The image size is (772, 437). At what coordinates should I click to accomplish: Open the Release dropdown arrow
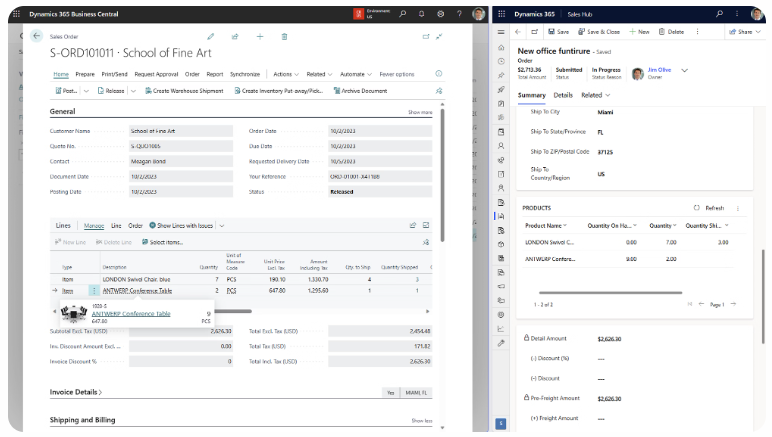tap(133, 91)
